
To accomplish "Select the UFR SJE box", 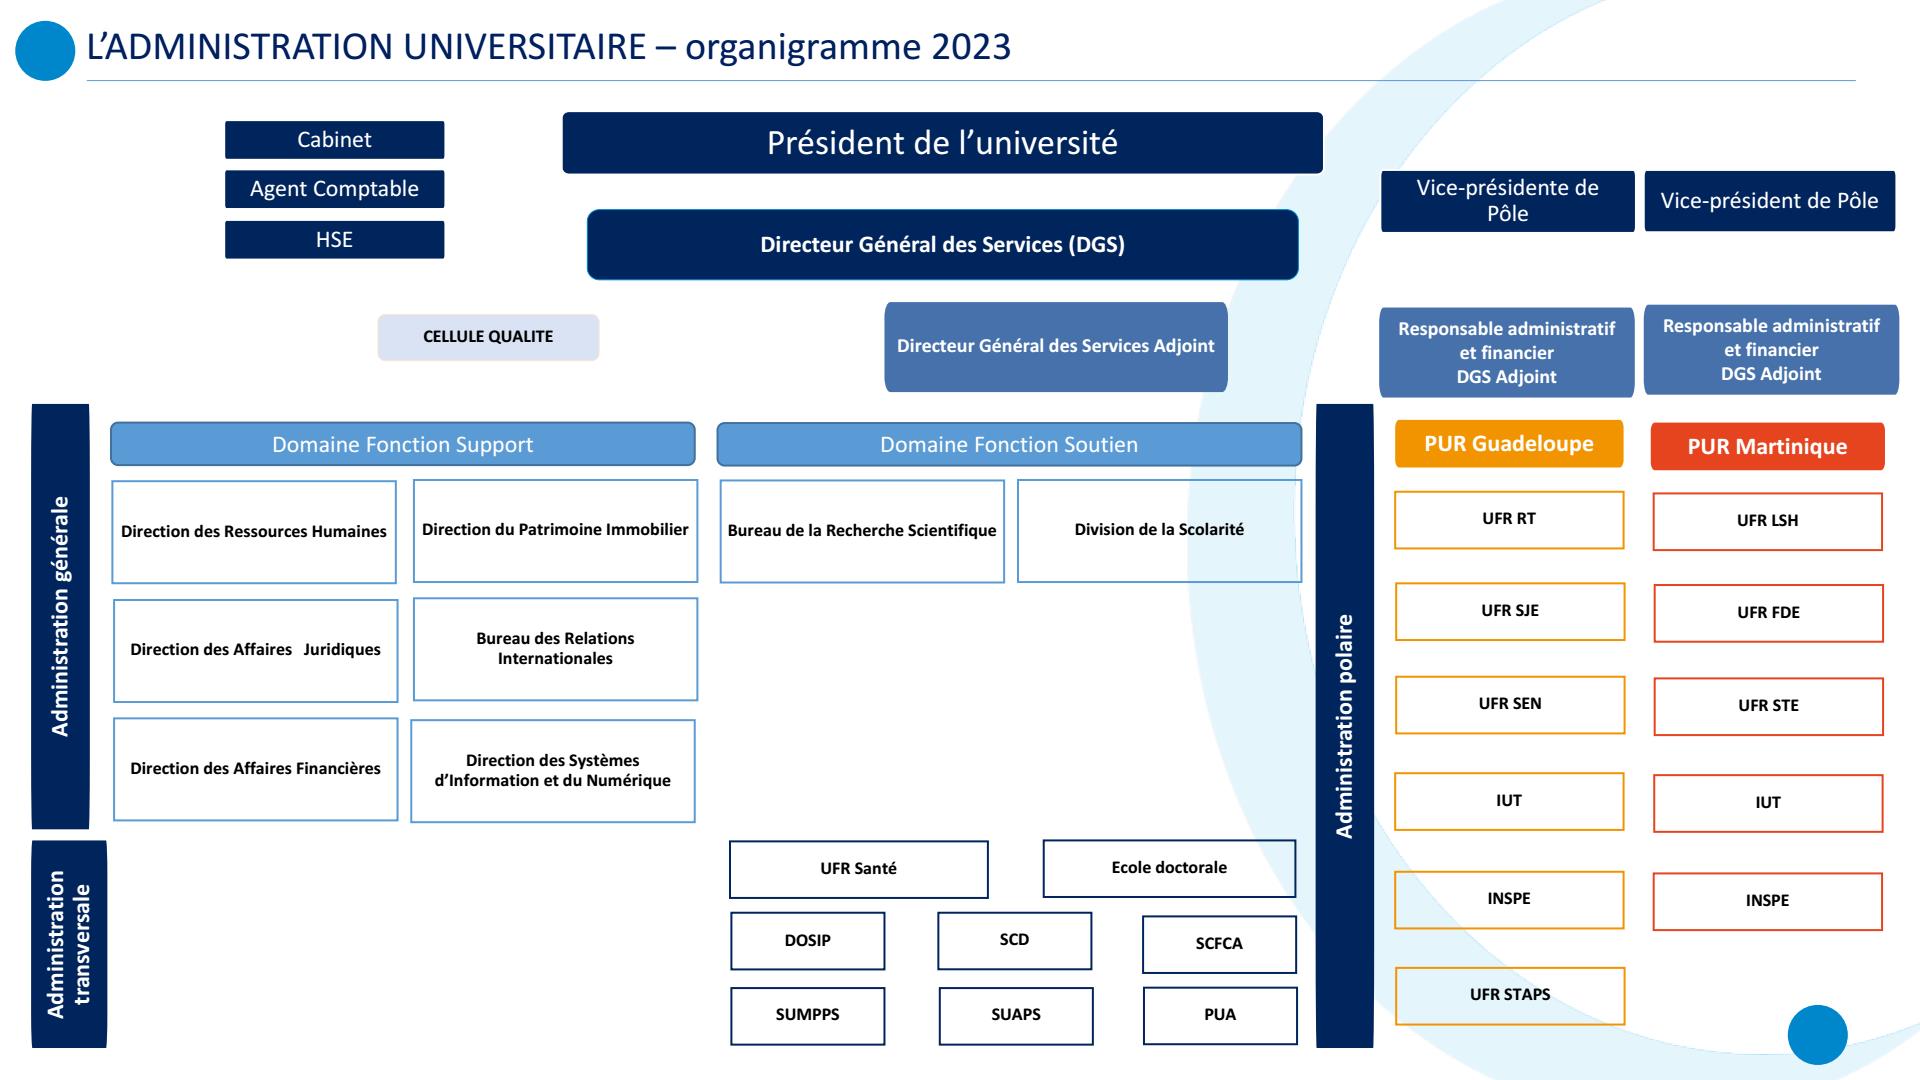I will click(x=1510, y=611).
